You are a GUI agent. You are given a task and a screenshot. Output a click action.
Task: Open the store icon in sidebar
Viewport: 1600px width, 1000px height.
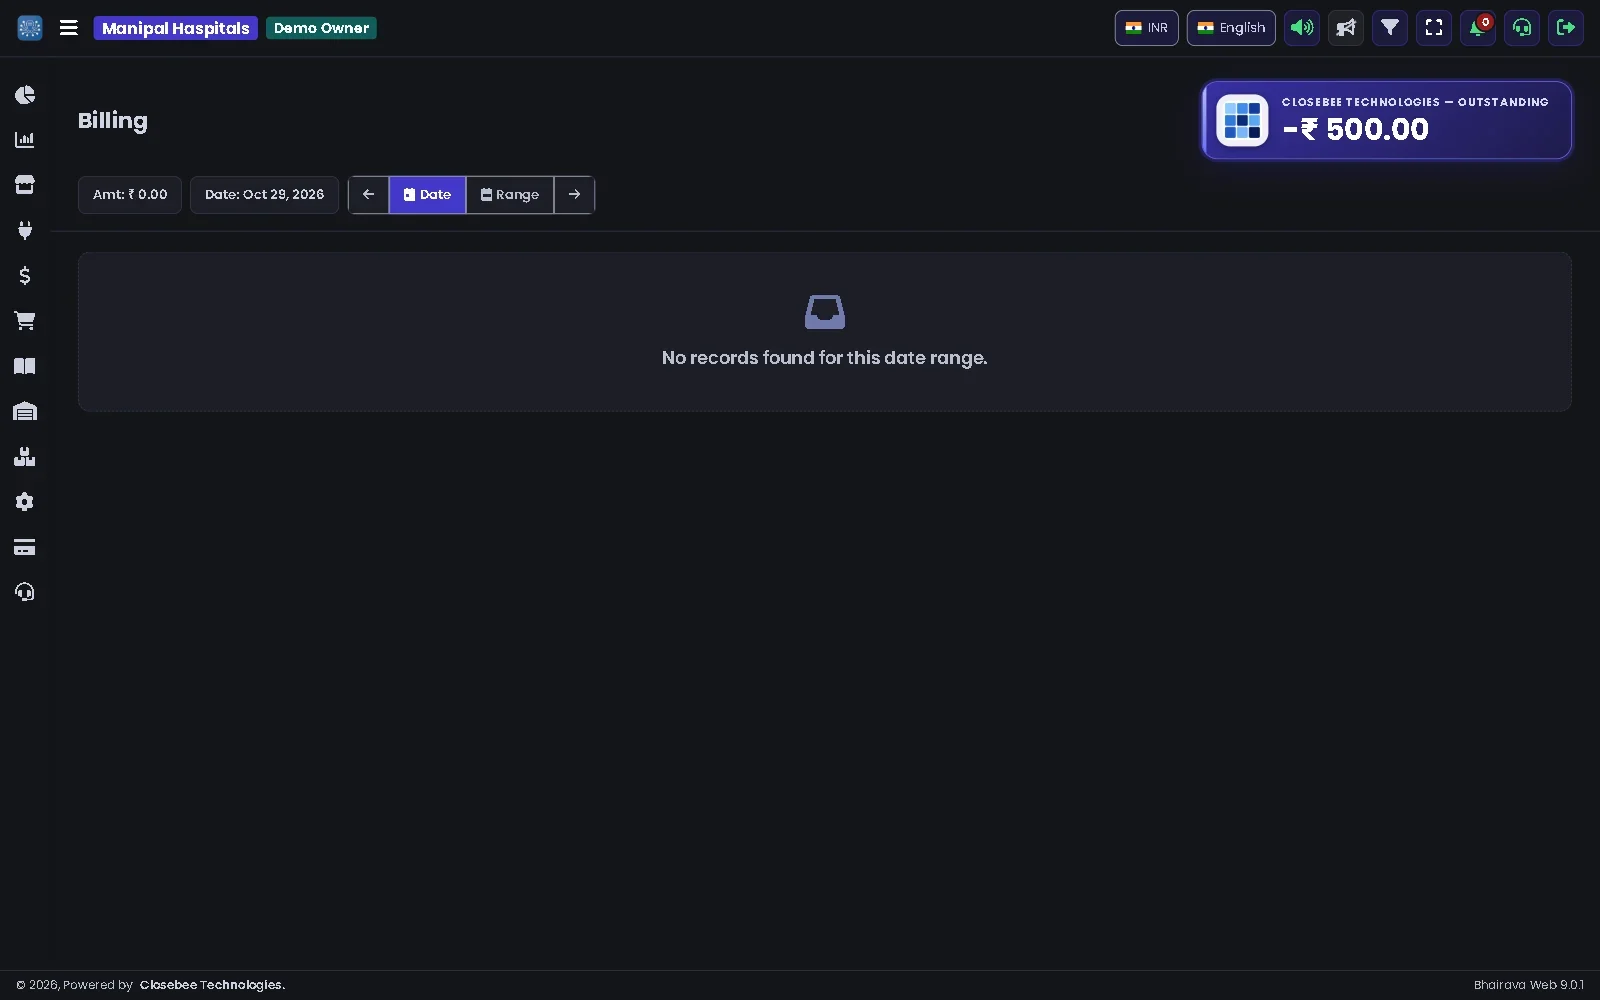pyautogui.click(x=25, y=185)
